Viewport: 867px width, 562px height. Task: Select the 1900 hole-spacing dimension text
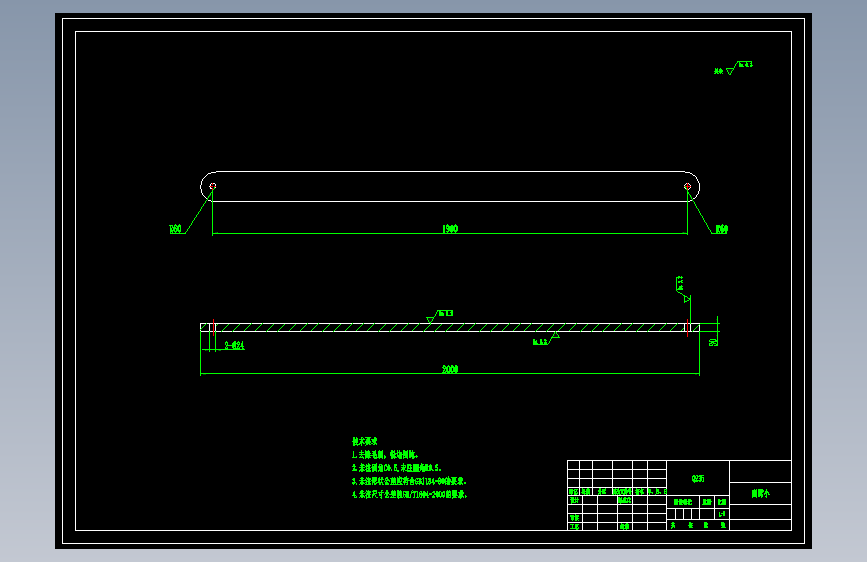[450, 228]
